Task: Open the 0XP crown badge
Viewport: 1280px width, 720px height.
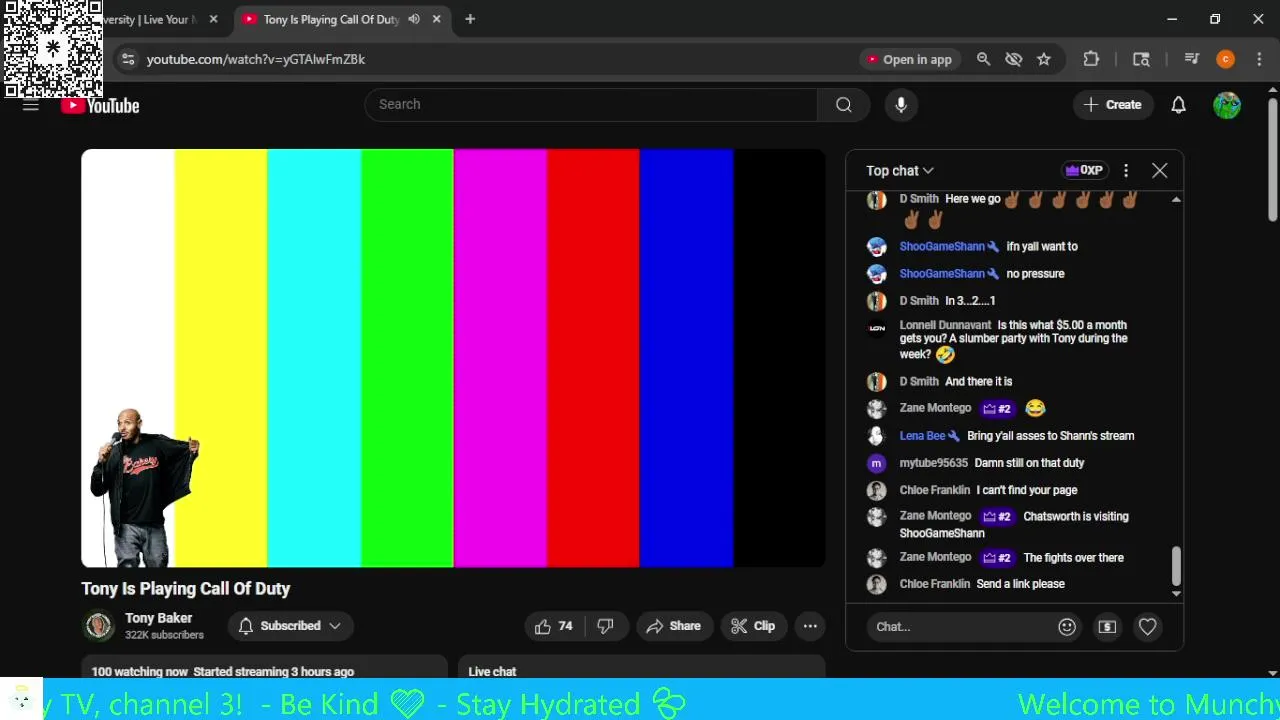Action: coord(1084,171)
